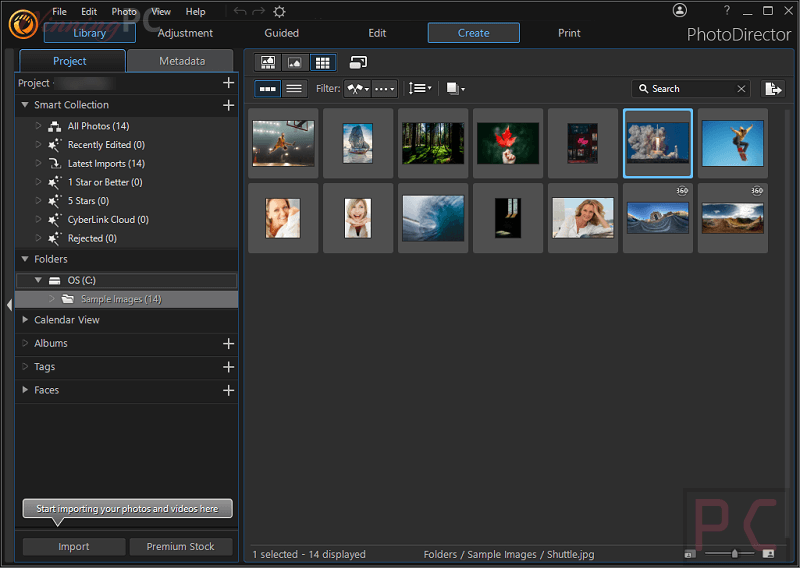Go to the Adjustment module
800x568 pixels.
click(x=185, y=33)
